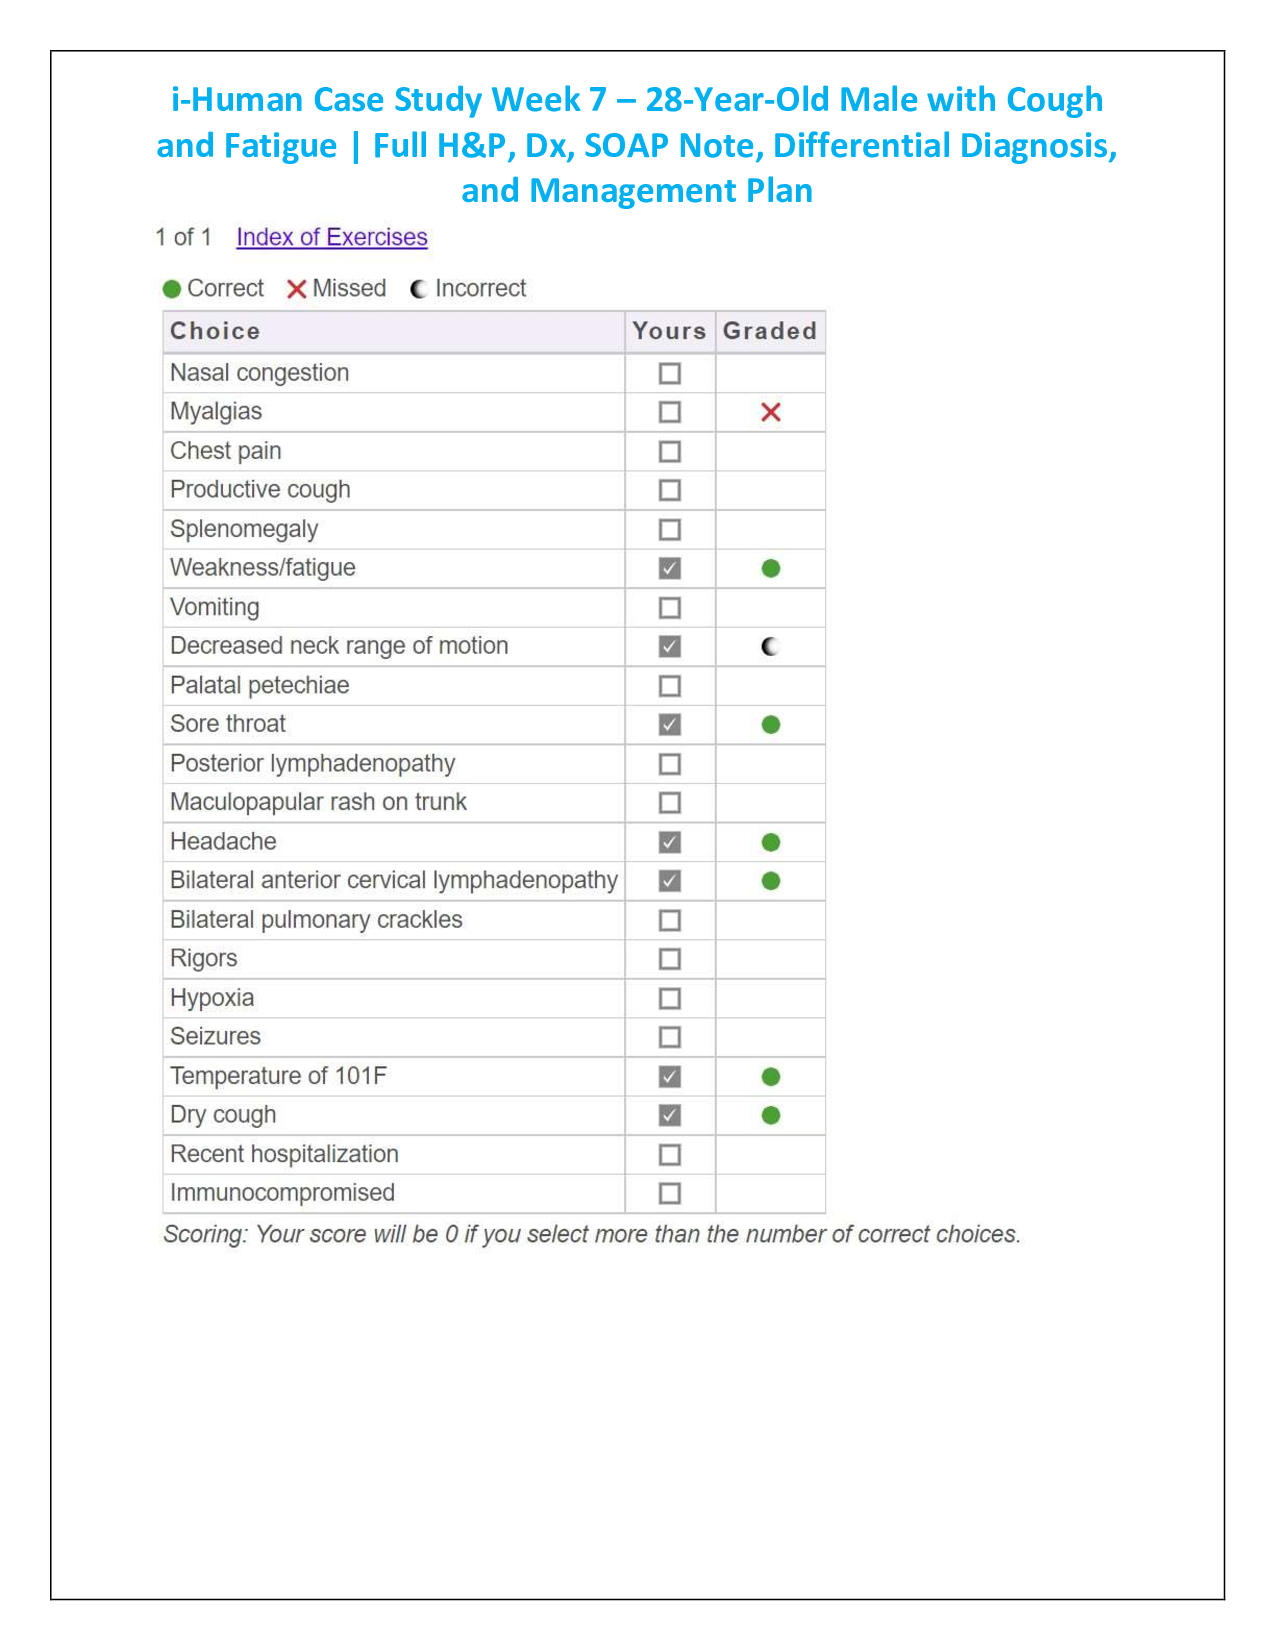Check the Chest pain checkbox
Viewport: 1275px width, 1650px height.
668,450
